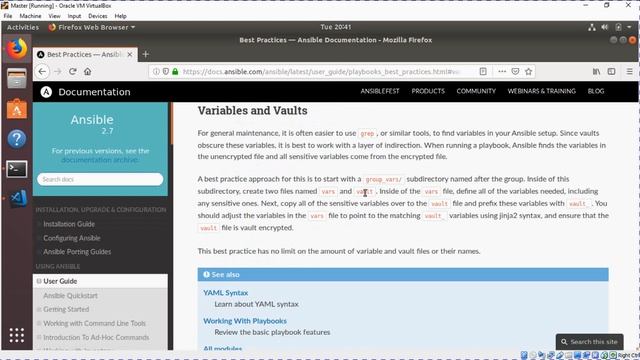Viewport: 640px width, 360px height.
Task: Show site information icon in URL bar
Action: tap(156, 71)
